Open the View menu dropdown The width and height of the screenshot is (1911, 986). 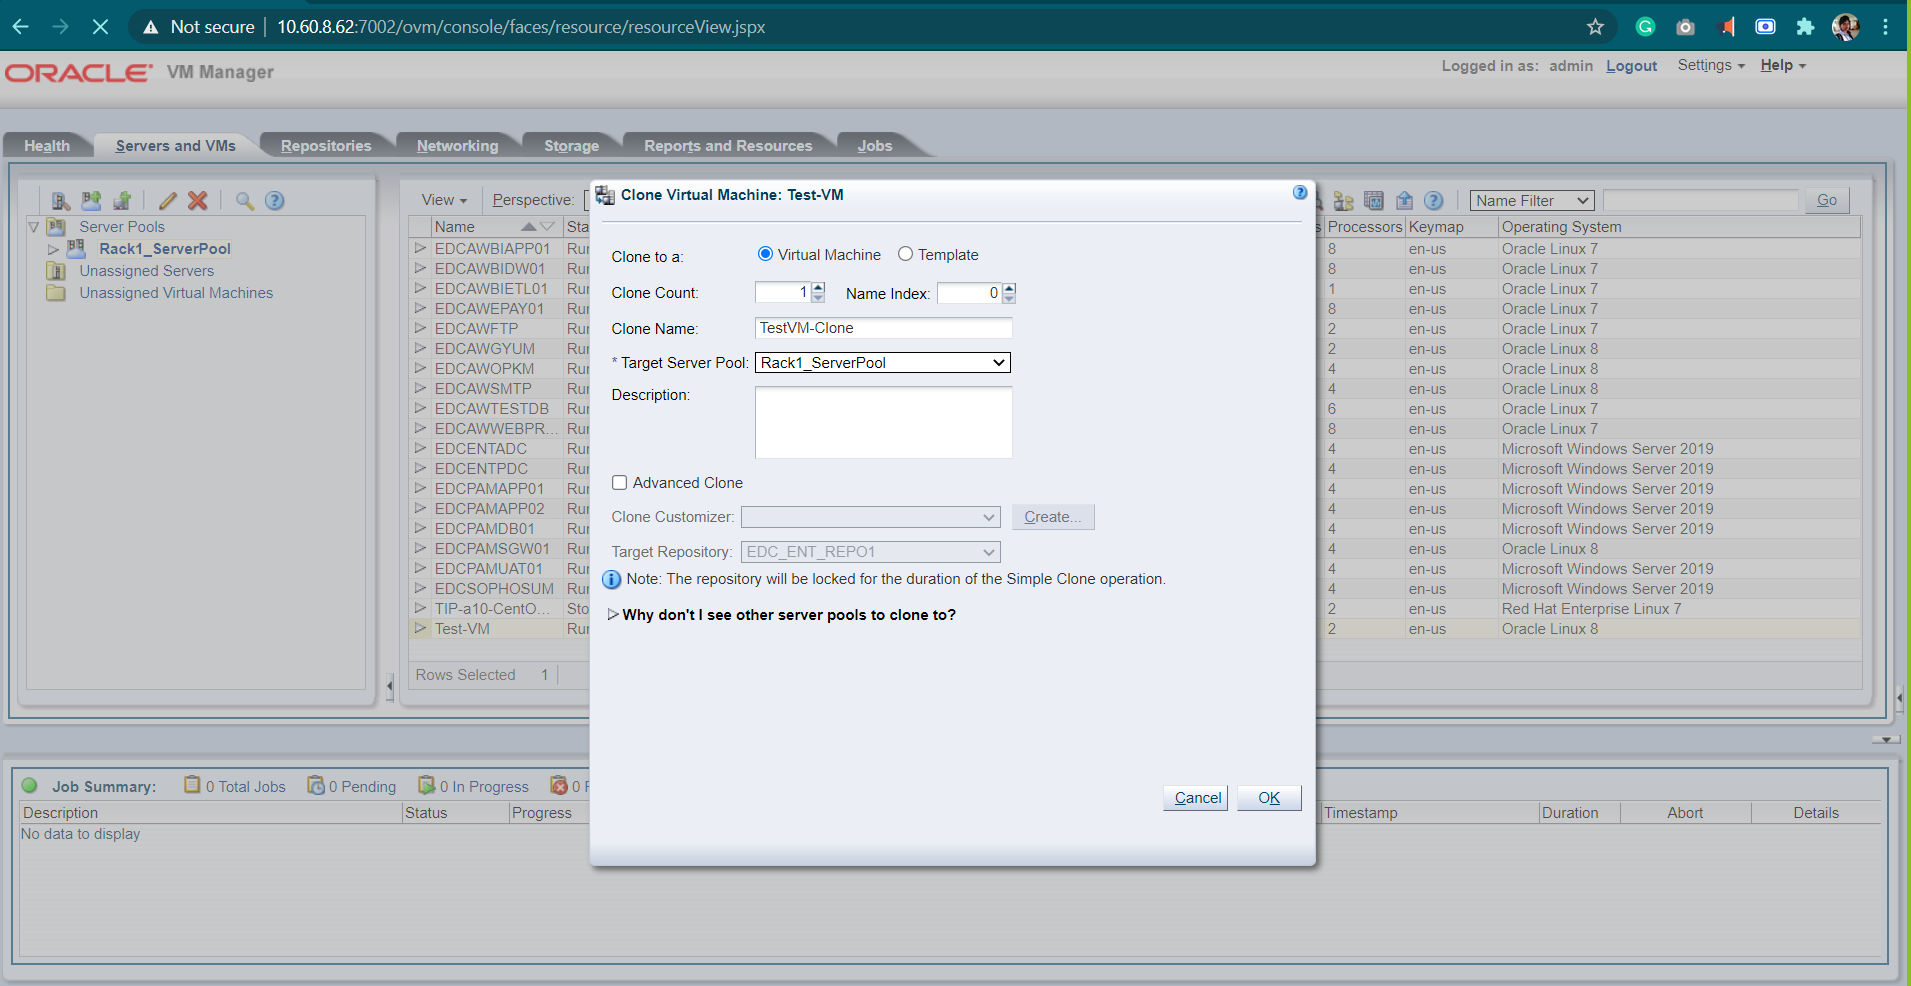click(x=444, y=200)
